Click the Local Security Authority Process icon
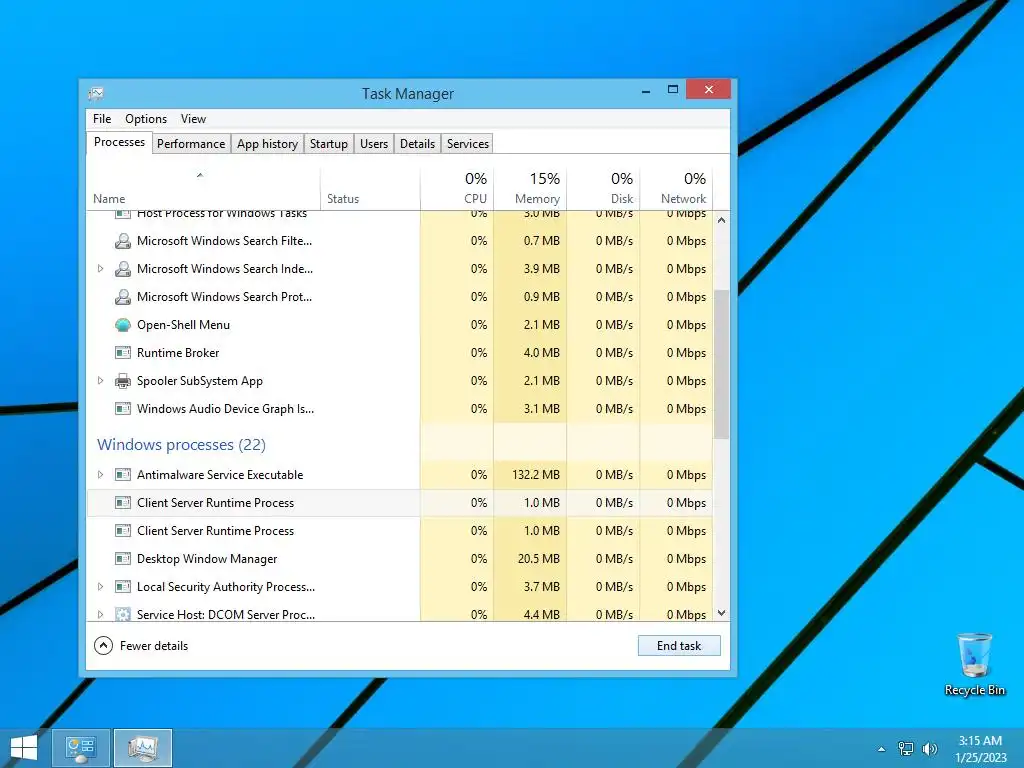Viewport: 1024px width, 768px height. (123, 587)
